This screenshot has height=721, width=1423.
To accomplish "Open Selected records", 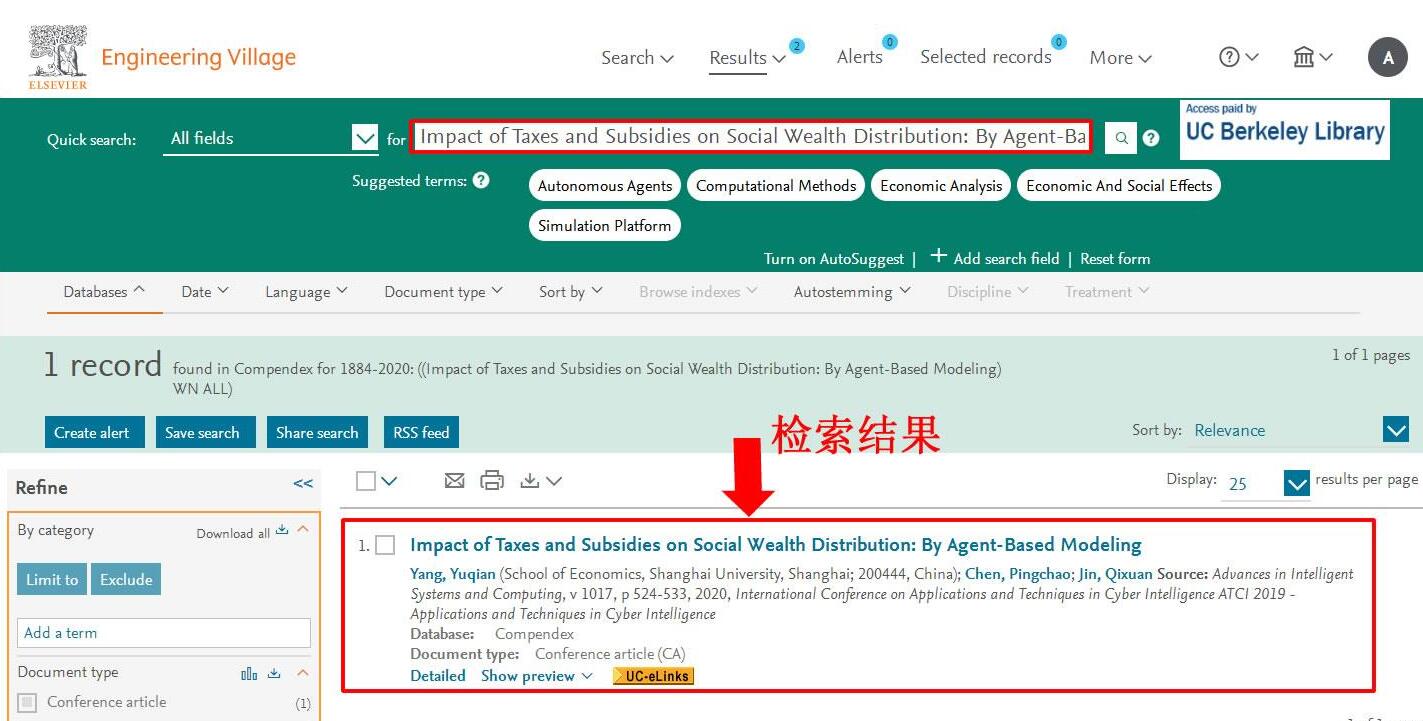I will click(x=986, y=57).
